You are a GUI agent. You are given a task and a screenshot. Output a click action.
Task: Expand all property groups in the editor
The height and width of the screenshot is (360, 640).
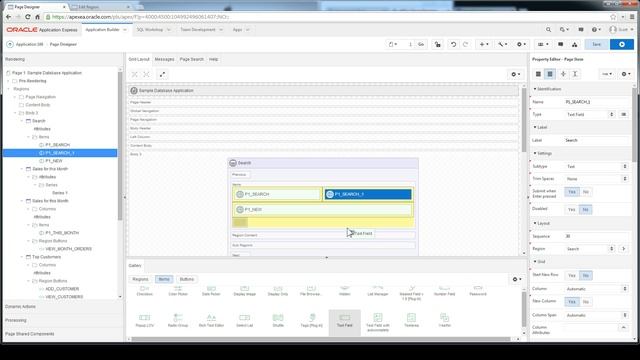coord(575,74)
